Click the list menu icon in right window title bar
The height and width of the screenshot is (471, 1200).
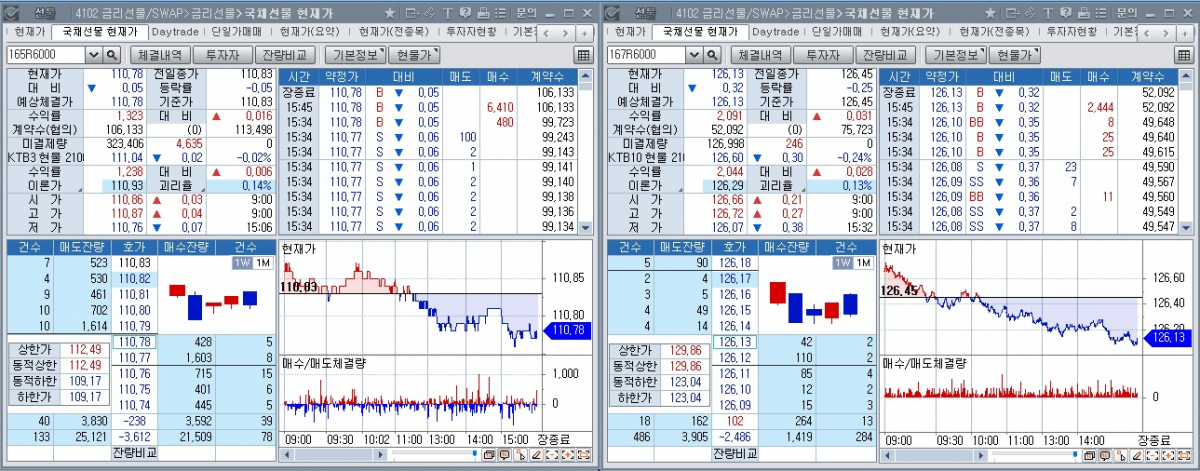(1100, 13)
